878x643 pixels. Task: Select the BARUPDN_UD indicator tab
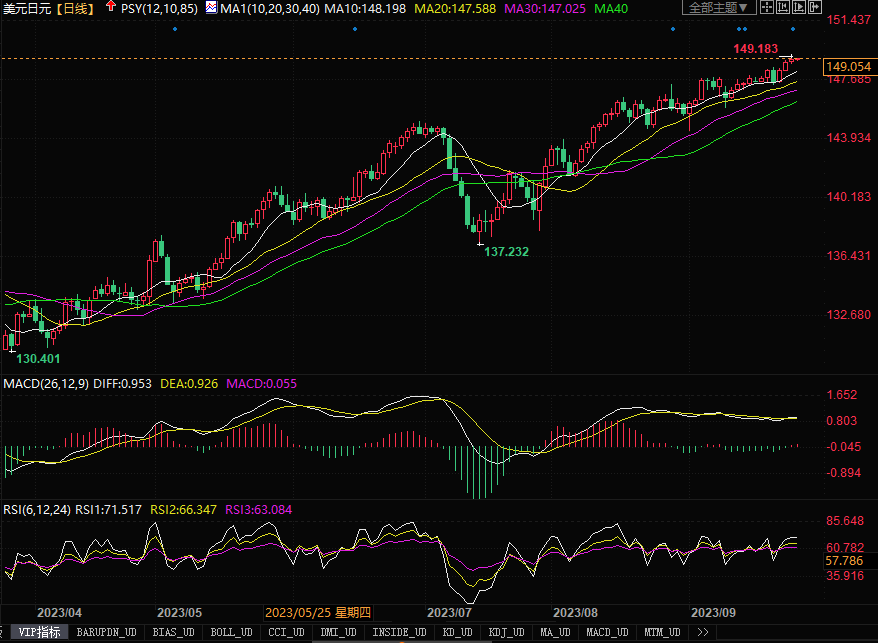(106, 632)
